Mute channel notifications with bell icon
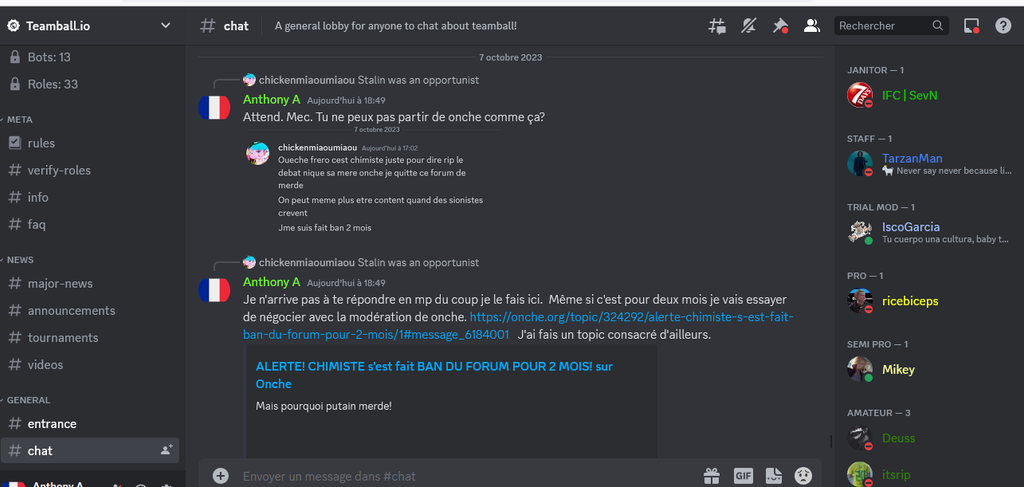 pos(748,26)
